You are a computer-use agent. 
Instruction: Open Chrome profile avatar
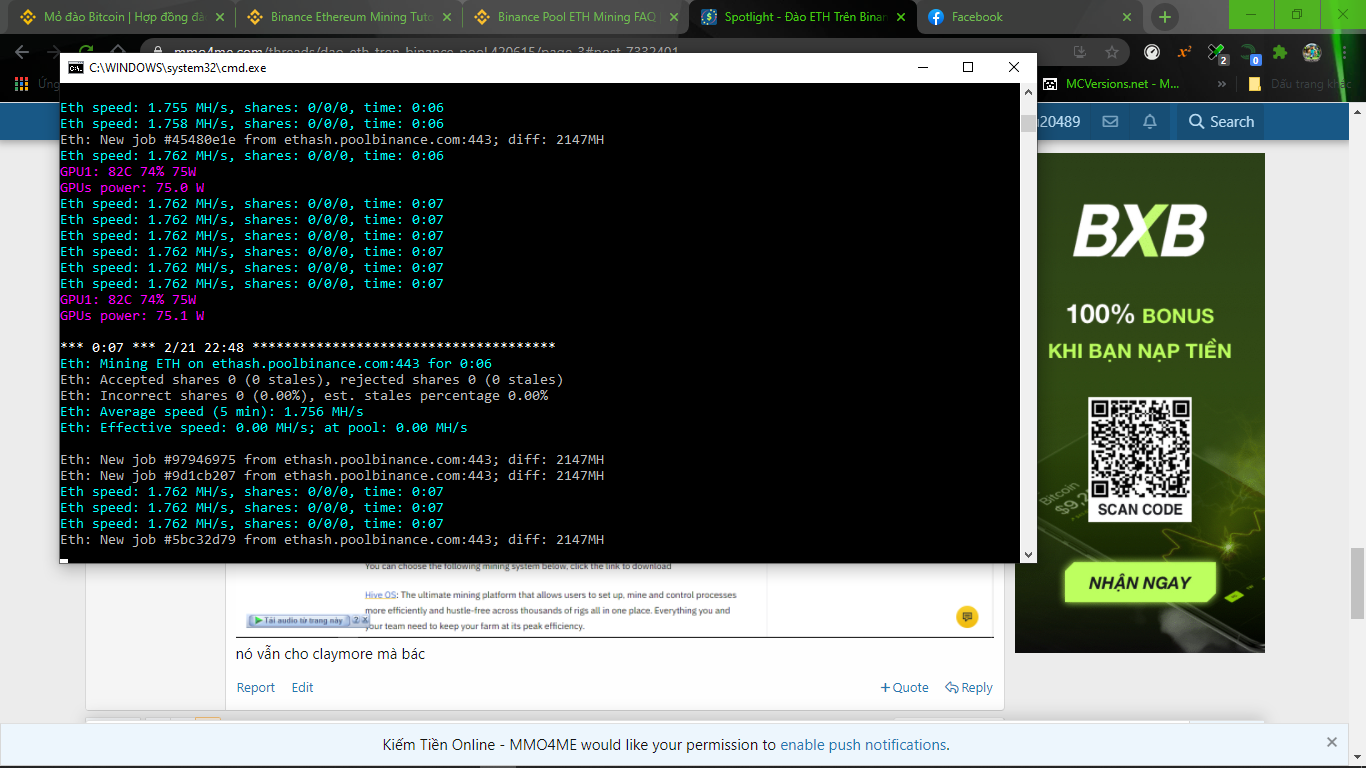coord(1312,52)
